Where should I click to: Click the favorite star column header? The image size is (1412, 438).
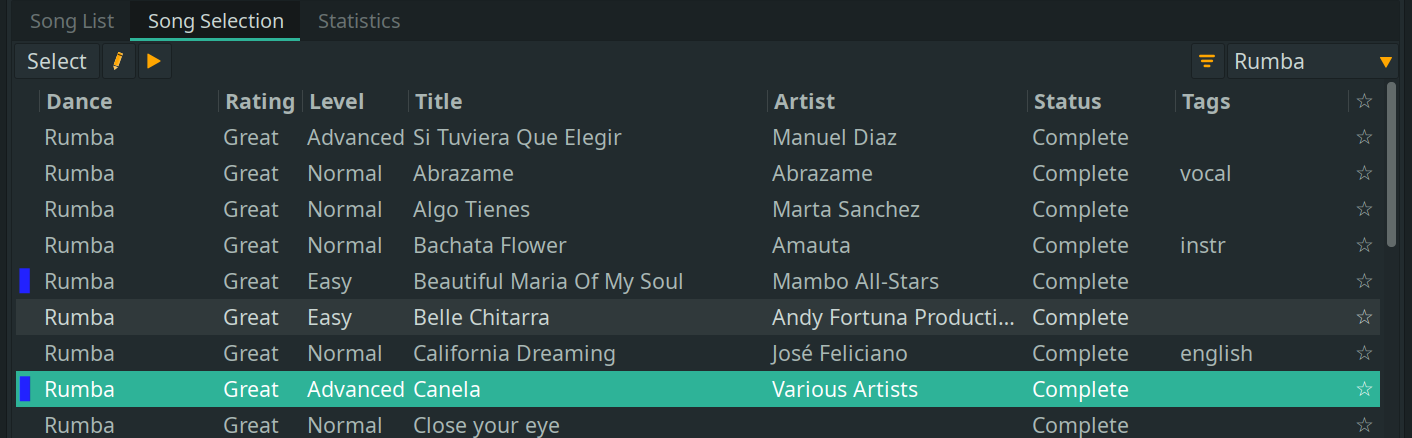point(1364,101)
